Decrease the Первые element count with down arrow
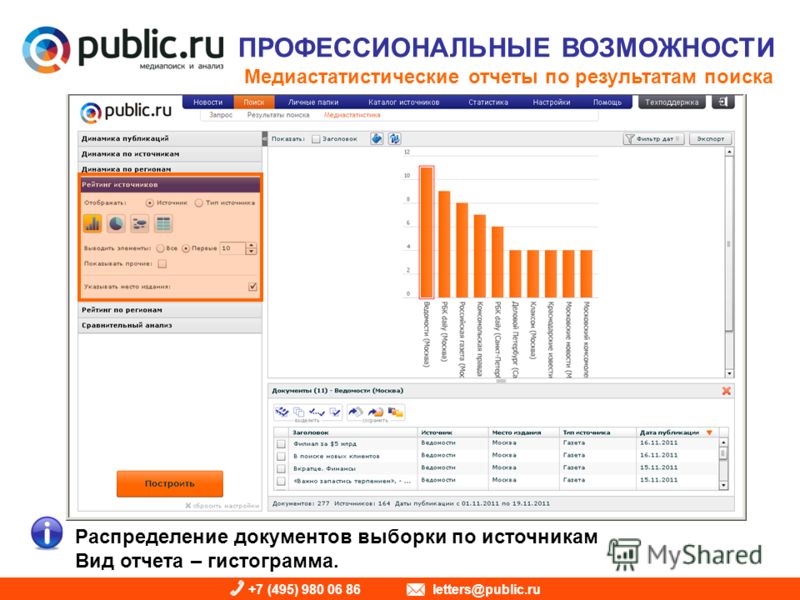Image resolution: width=800 pixels, height=600 pixels. point(251,252)
